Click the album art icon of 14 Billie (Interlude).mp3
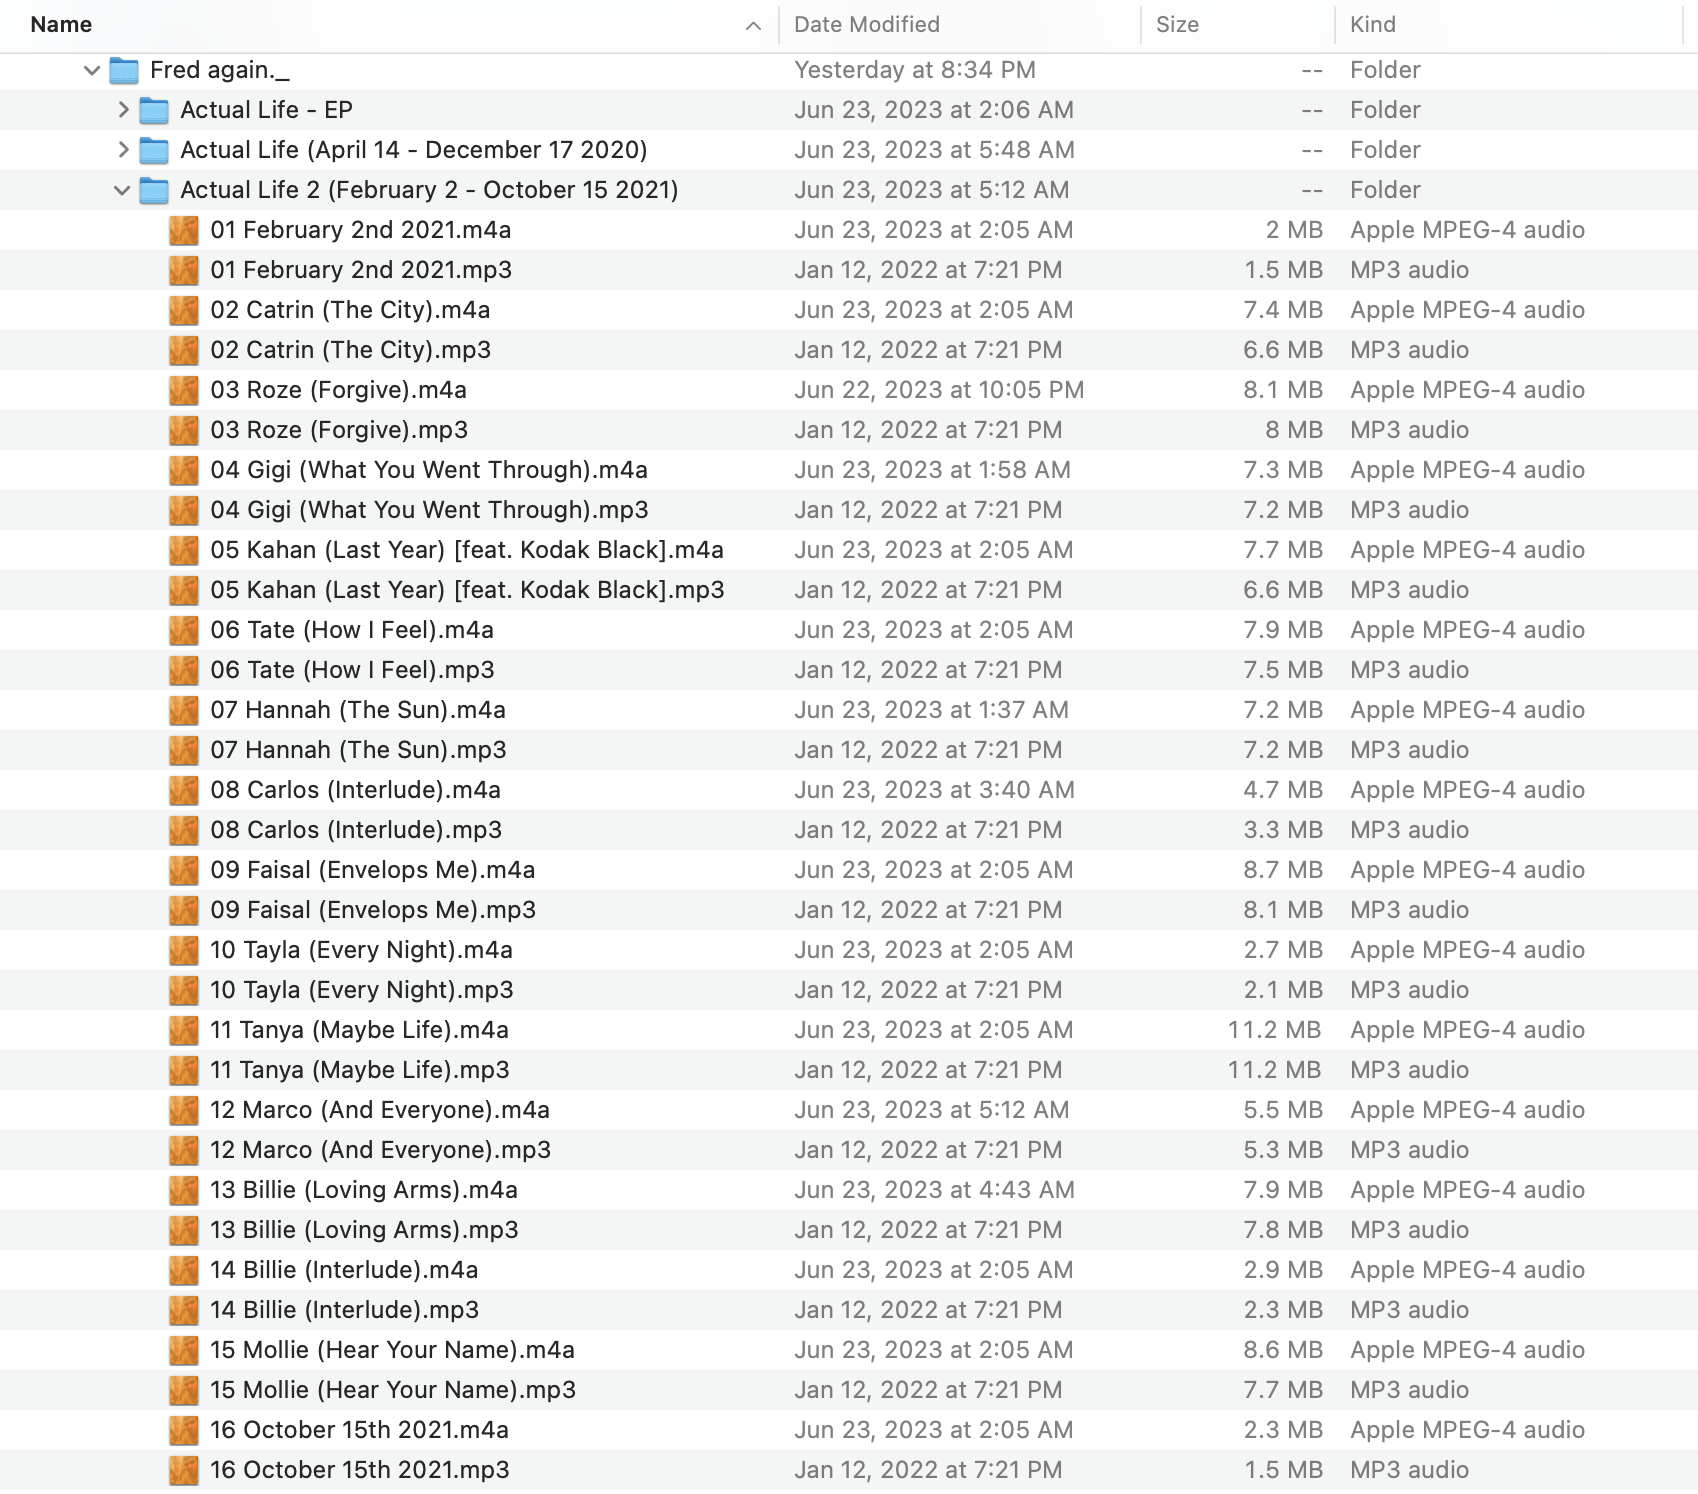 (184, 1310)
